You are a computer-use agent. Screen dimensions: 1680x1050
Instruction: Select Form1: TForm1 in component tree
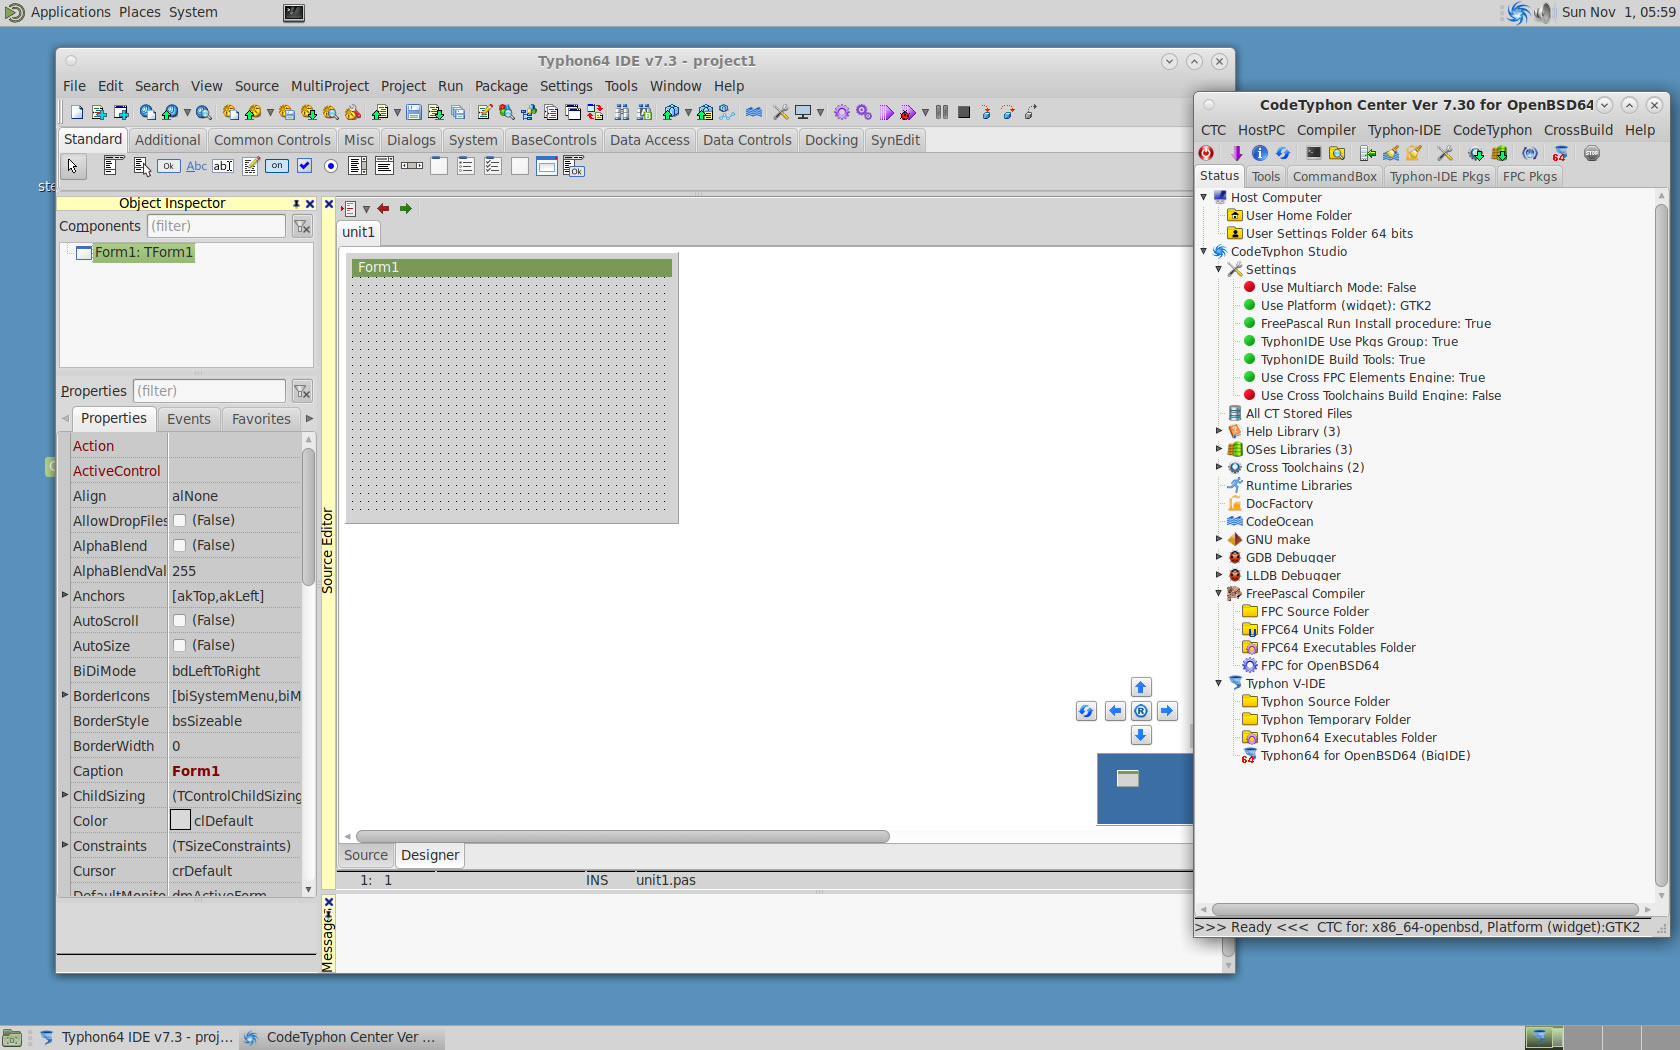pos(143,252)
